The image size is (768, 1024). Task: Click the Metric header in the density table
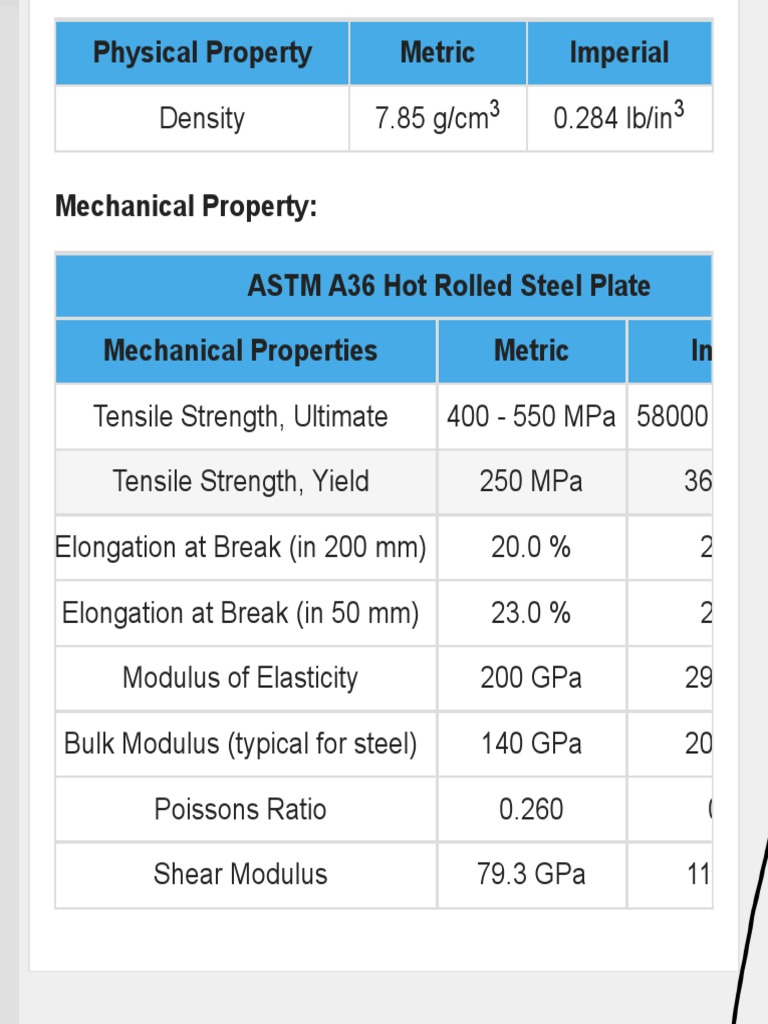pos(437,53)
